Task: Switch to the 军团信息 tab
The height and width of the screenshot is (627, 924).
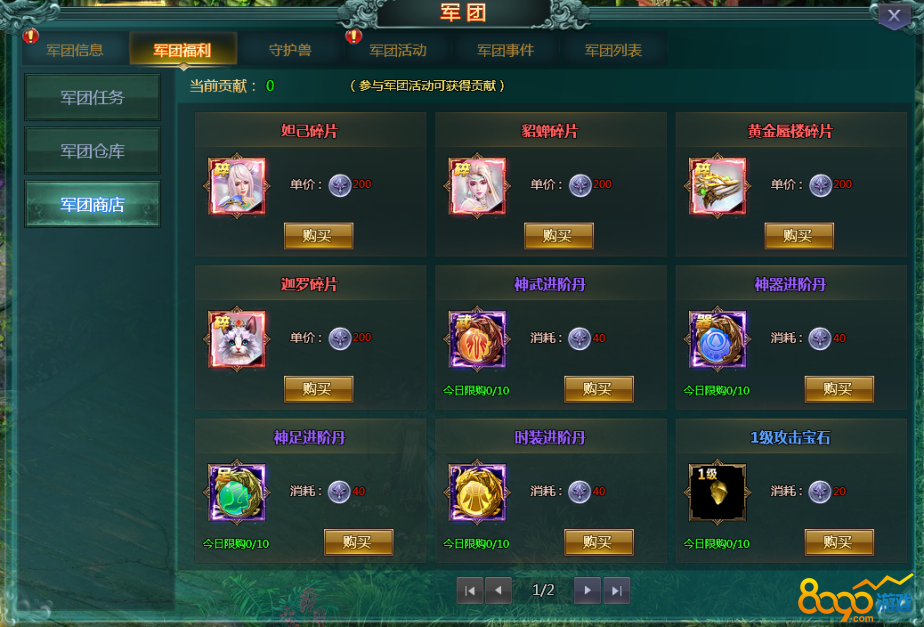Action: (x=75, y=50)
